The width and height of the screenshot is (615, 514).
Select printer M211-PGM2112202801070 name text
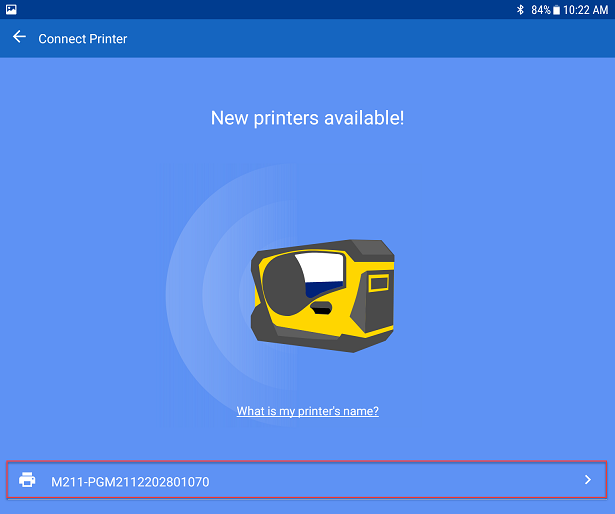[130, 481]
